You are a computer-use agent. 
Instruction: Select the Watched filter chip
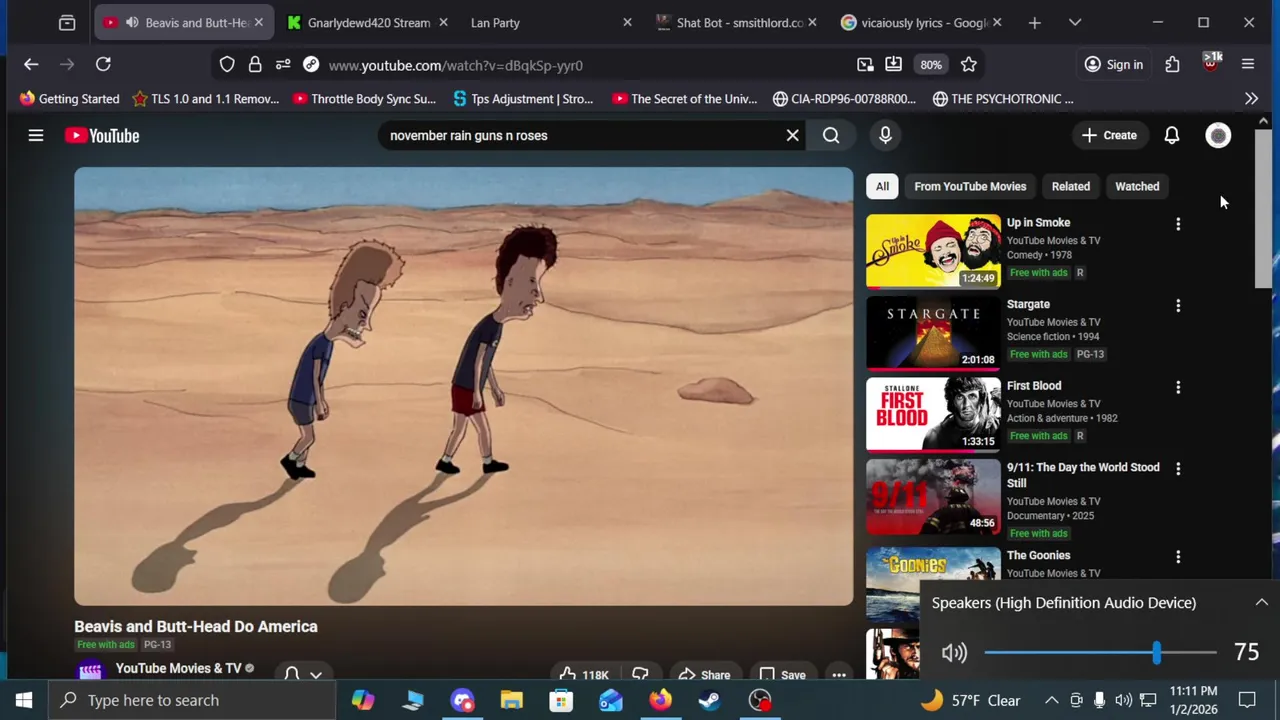click(1137, 186)
